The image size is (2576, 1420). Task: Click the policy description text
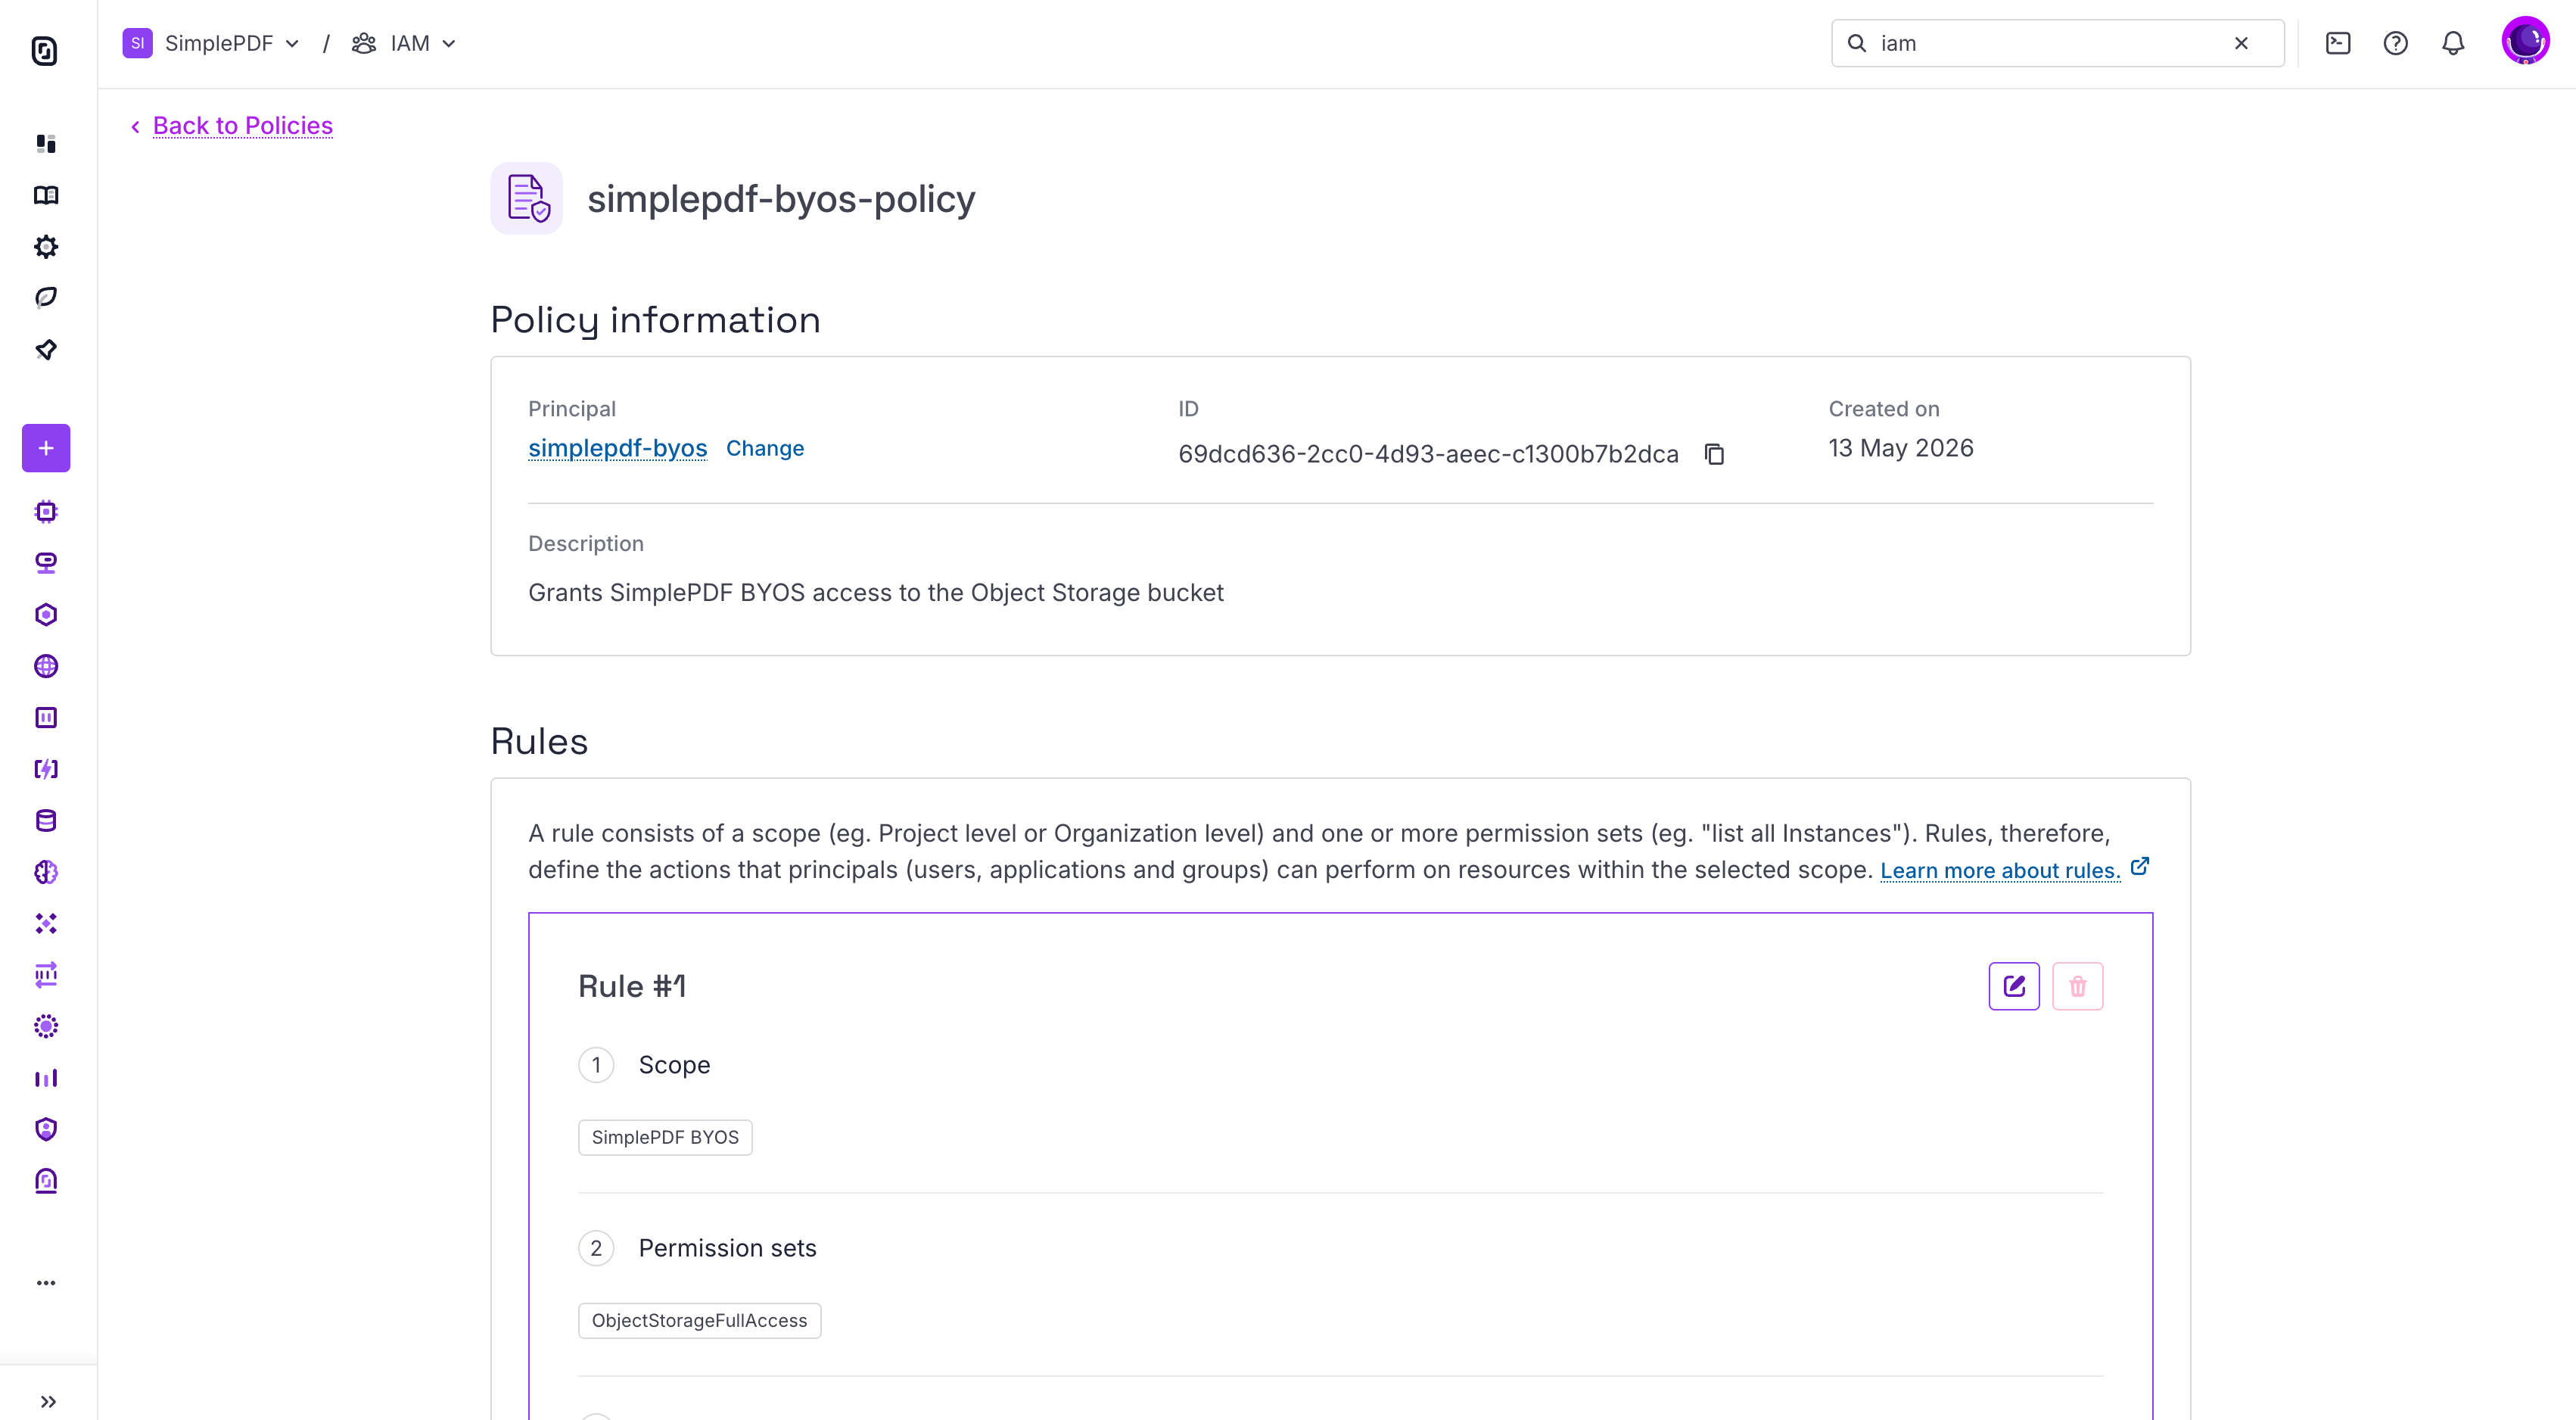click(875, 593)
